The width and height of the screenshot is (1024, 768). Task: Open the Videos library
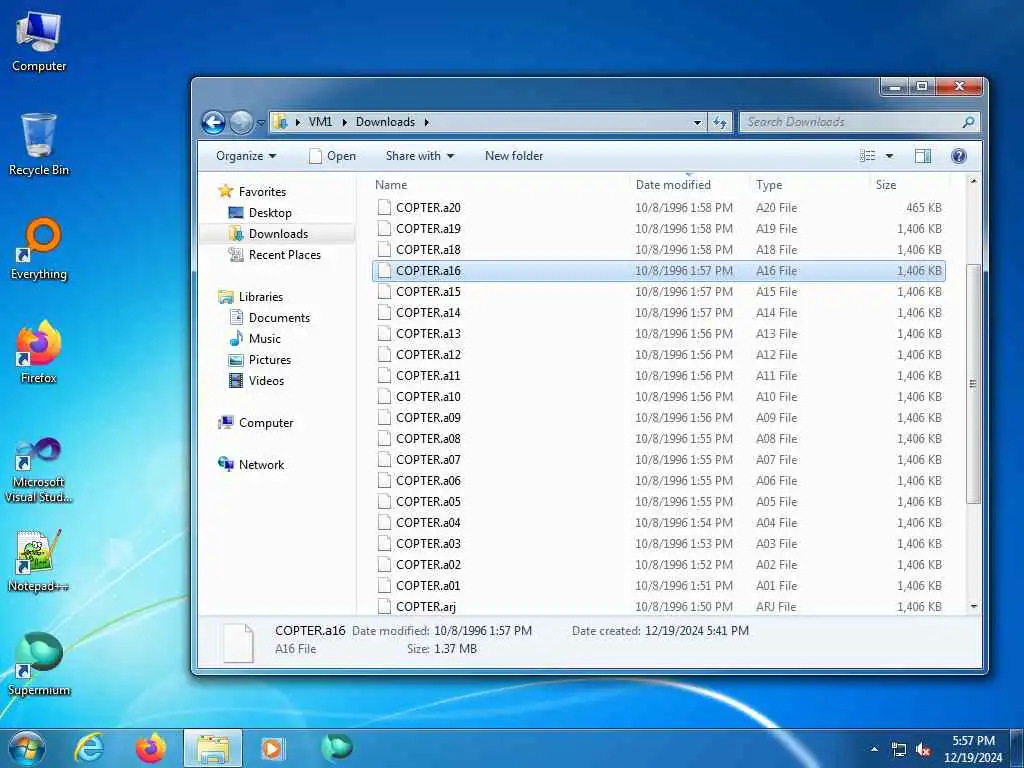(x=266, y=381)
